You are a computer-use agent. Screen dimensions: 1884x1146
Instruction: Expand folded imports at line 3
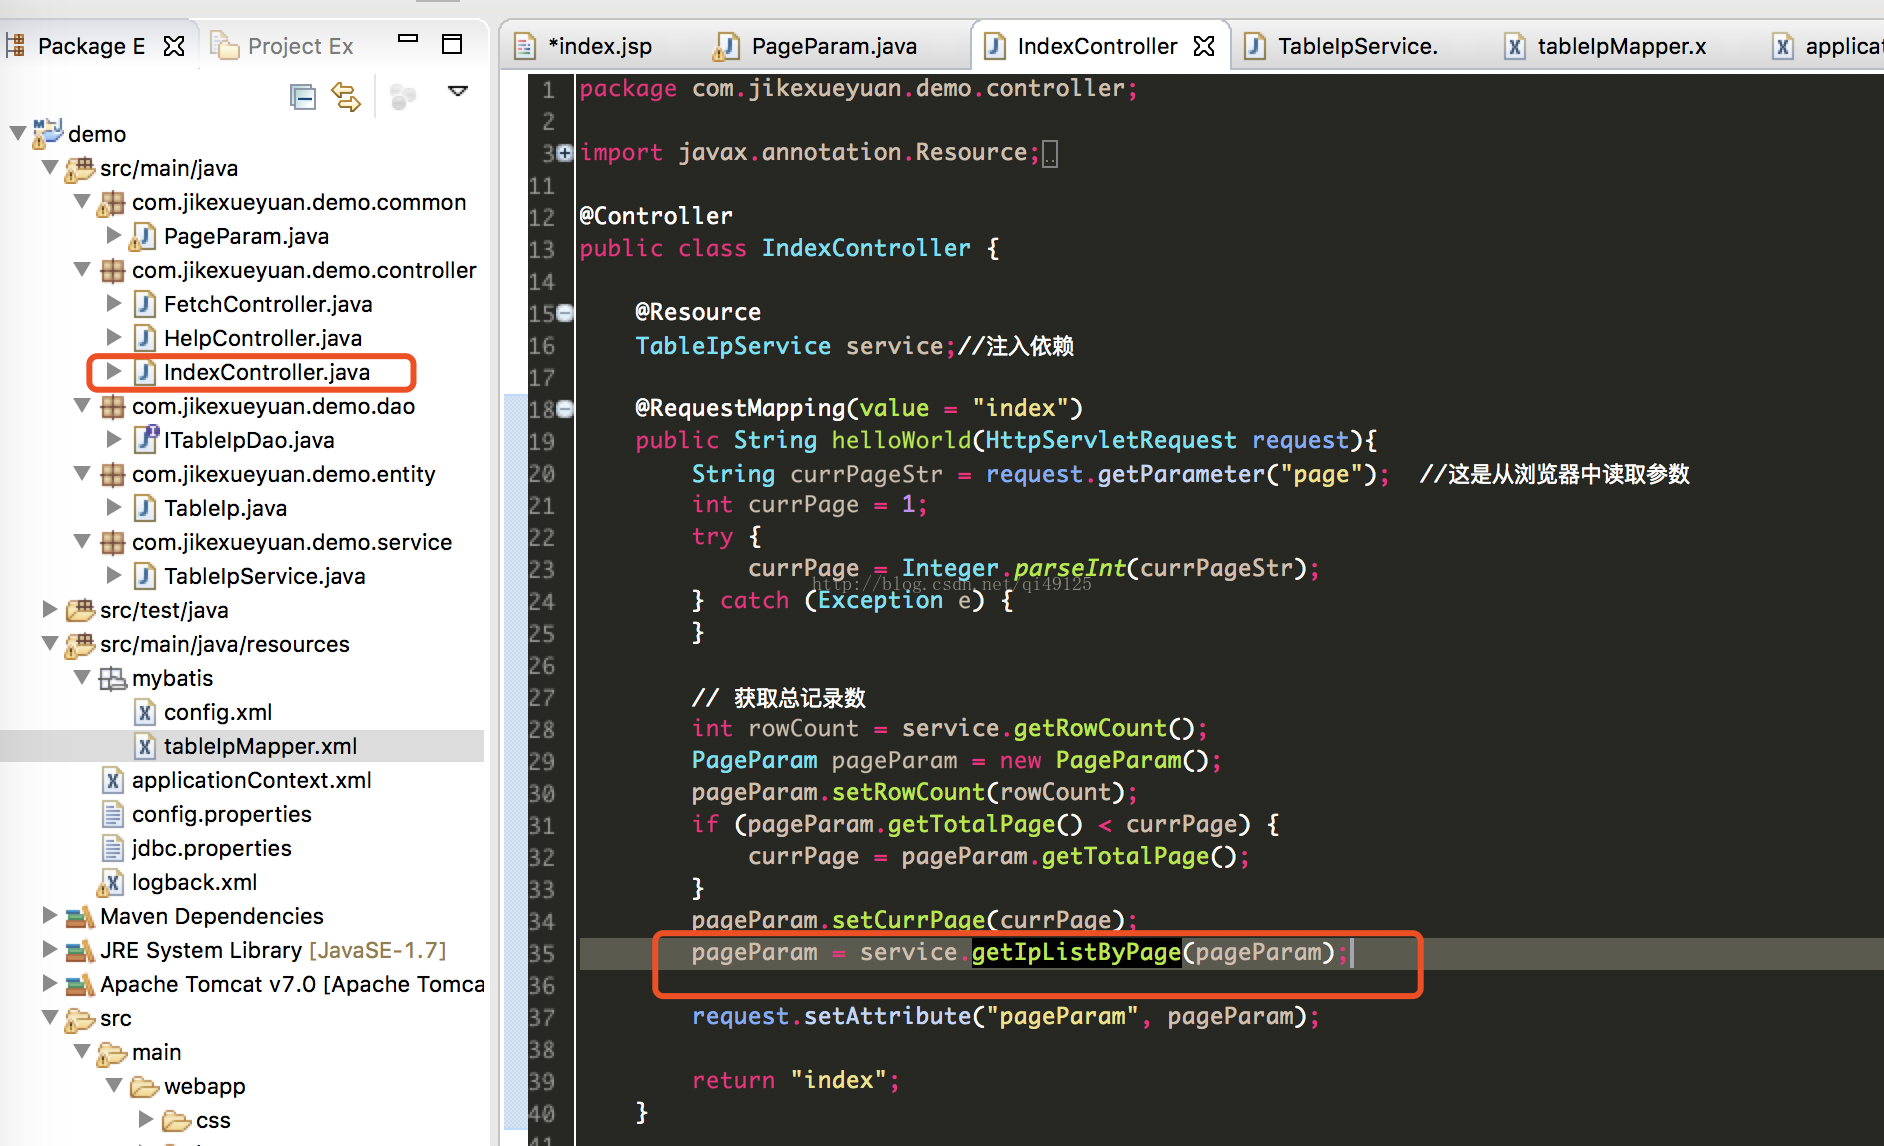click(x=565, y=153)
